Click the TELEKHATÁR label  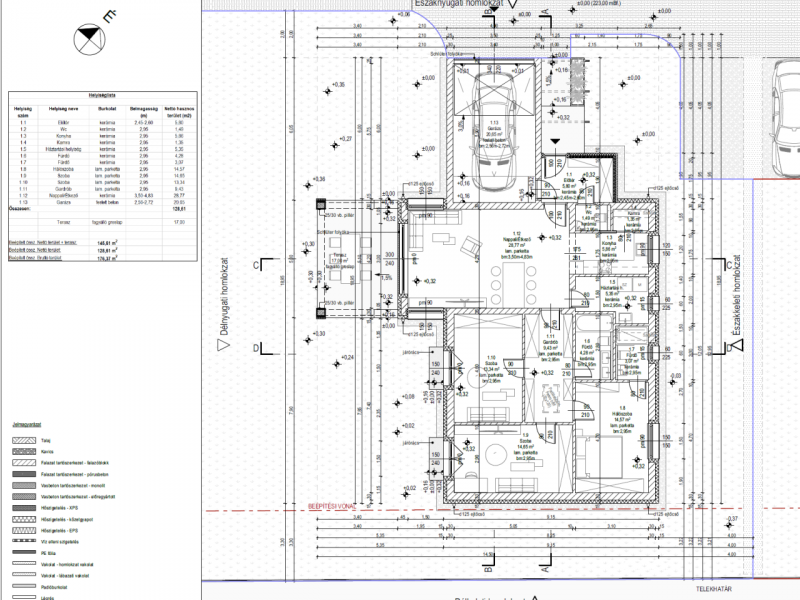pos(714,589)
